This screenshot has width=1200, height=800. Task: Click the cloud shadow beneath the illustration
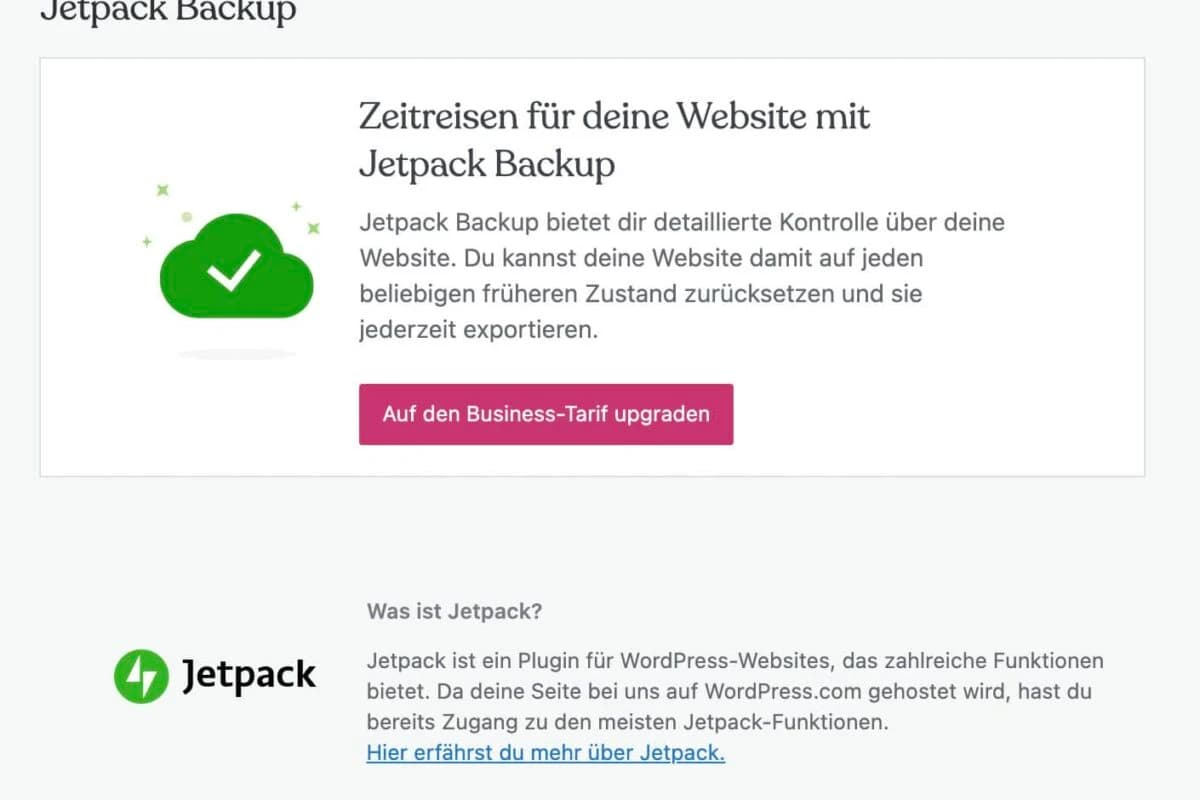[237, 352]
